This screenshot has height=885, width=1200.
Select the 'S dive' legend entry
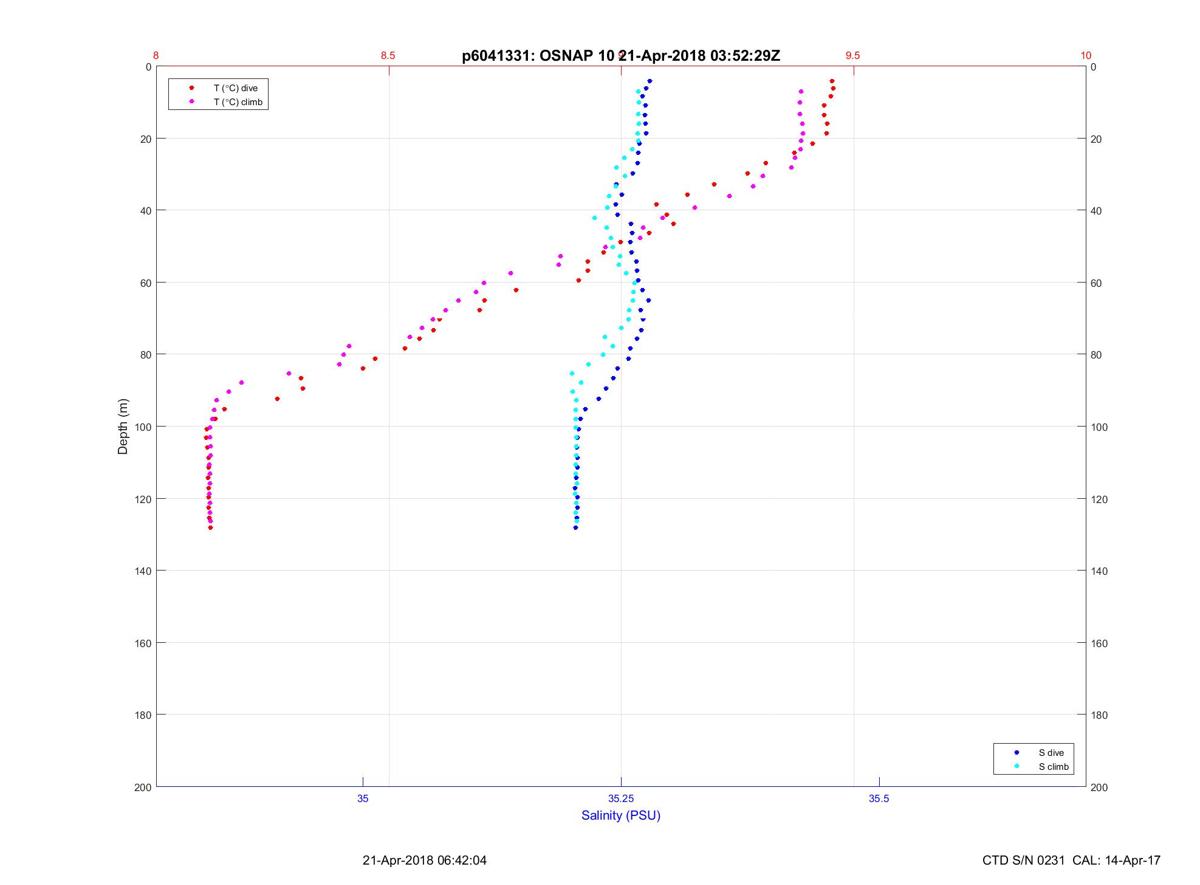click(1050, 752)
